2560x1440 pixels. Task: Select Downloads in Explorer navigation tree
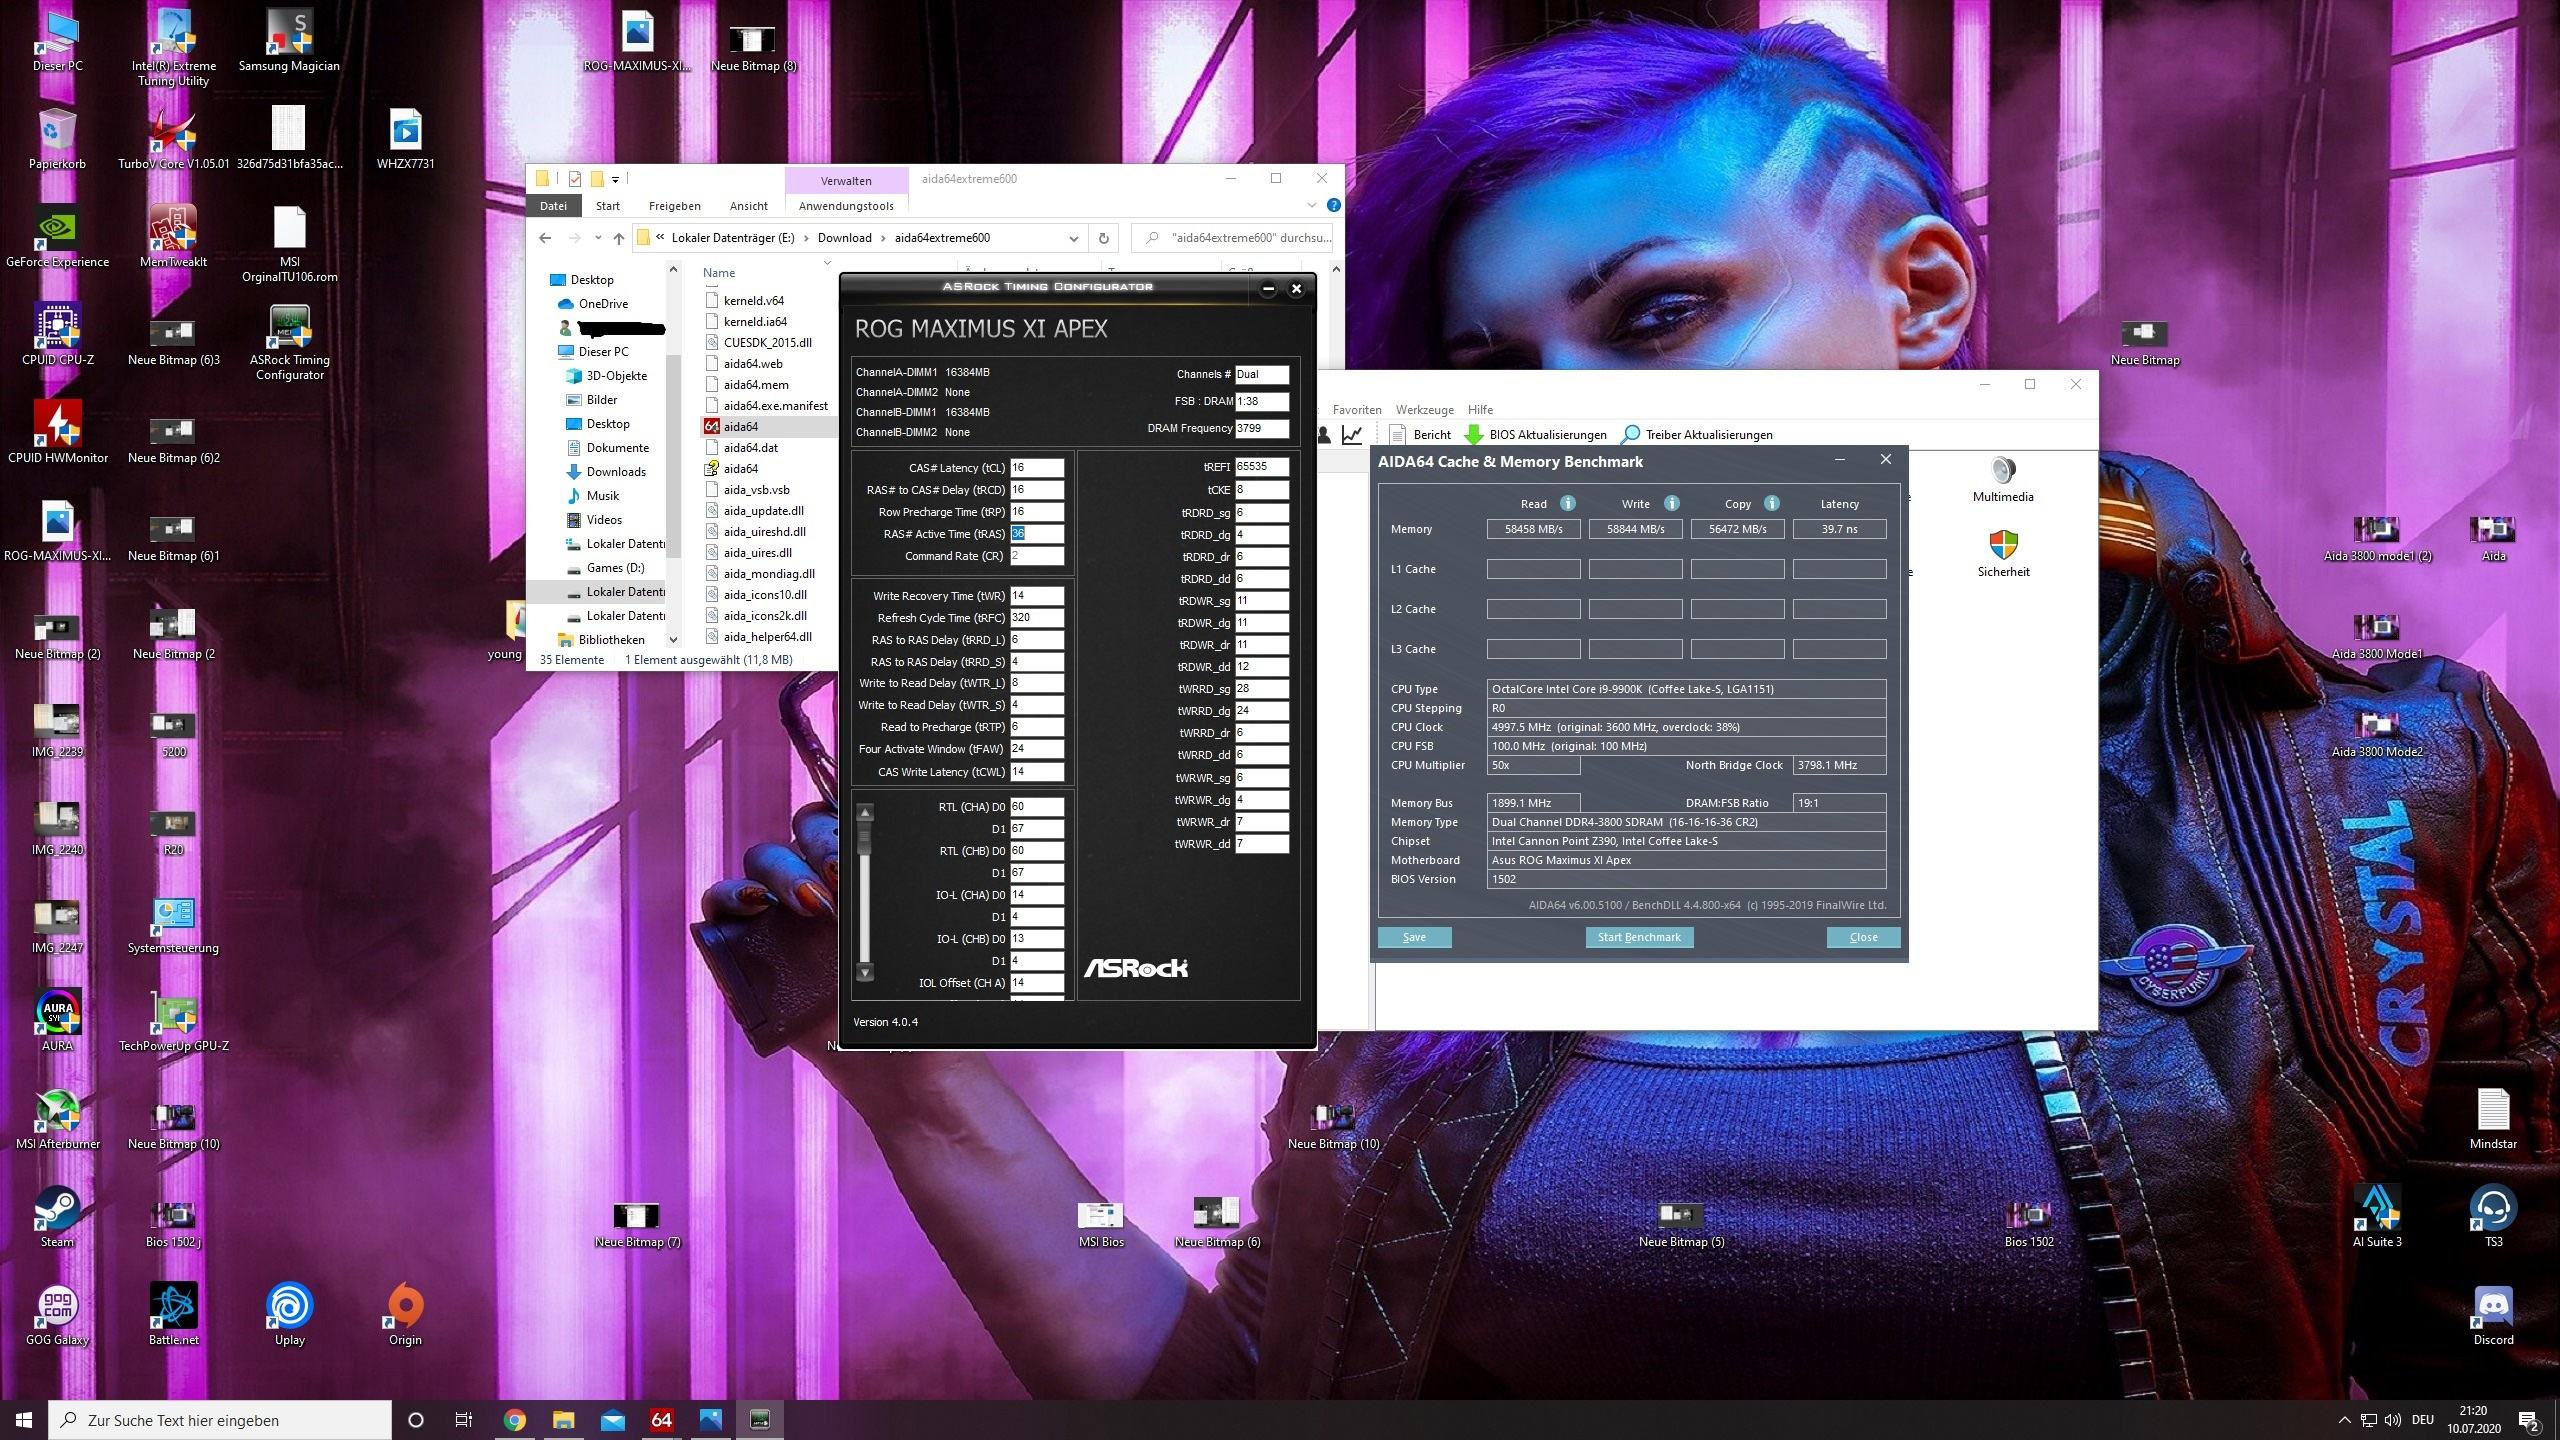[x=615, y=472]
